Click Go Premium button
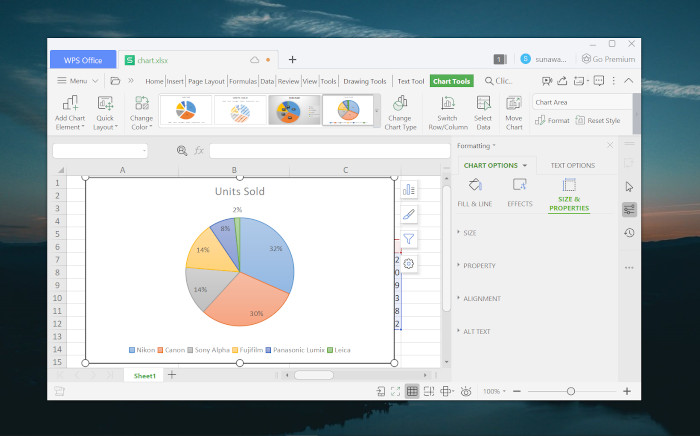 click(x=608, y=59)
